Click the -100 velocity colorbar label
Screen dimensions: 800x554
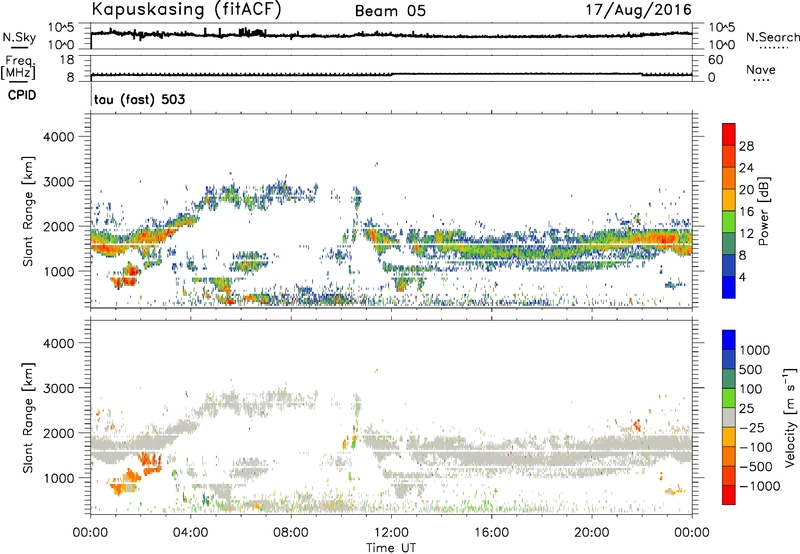[x=756, y=447]
